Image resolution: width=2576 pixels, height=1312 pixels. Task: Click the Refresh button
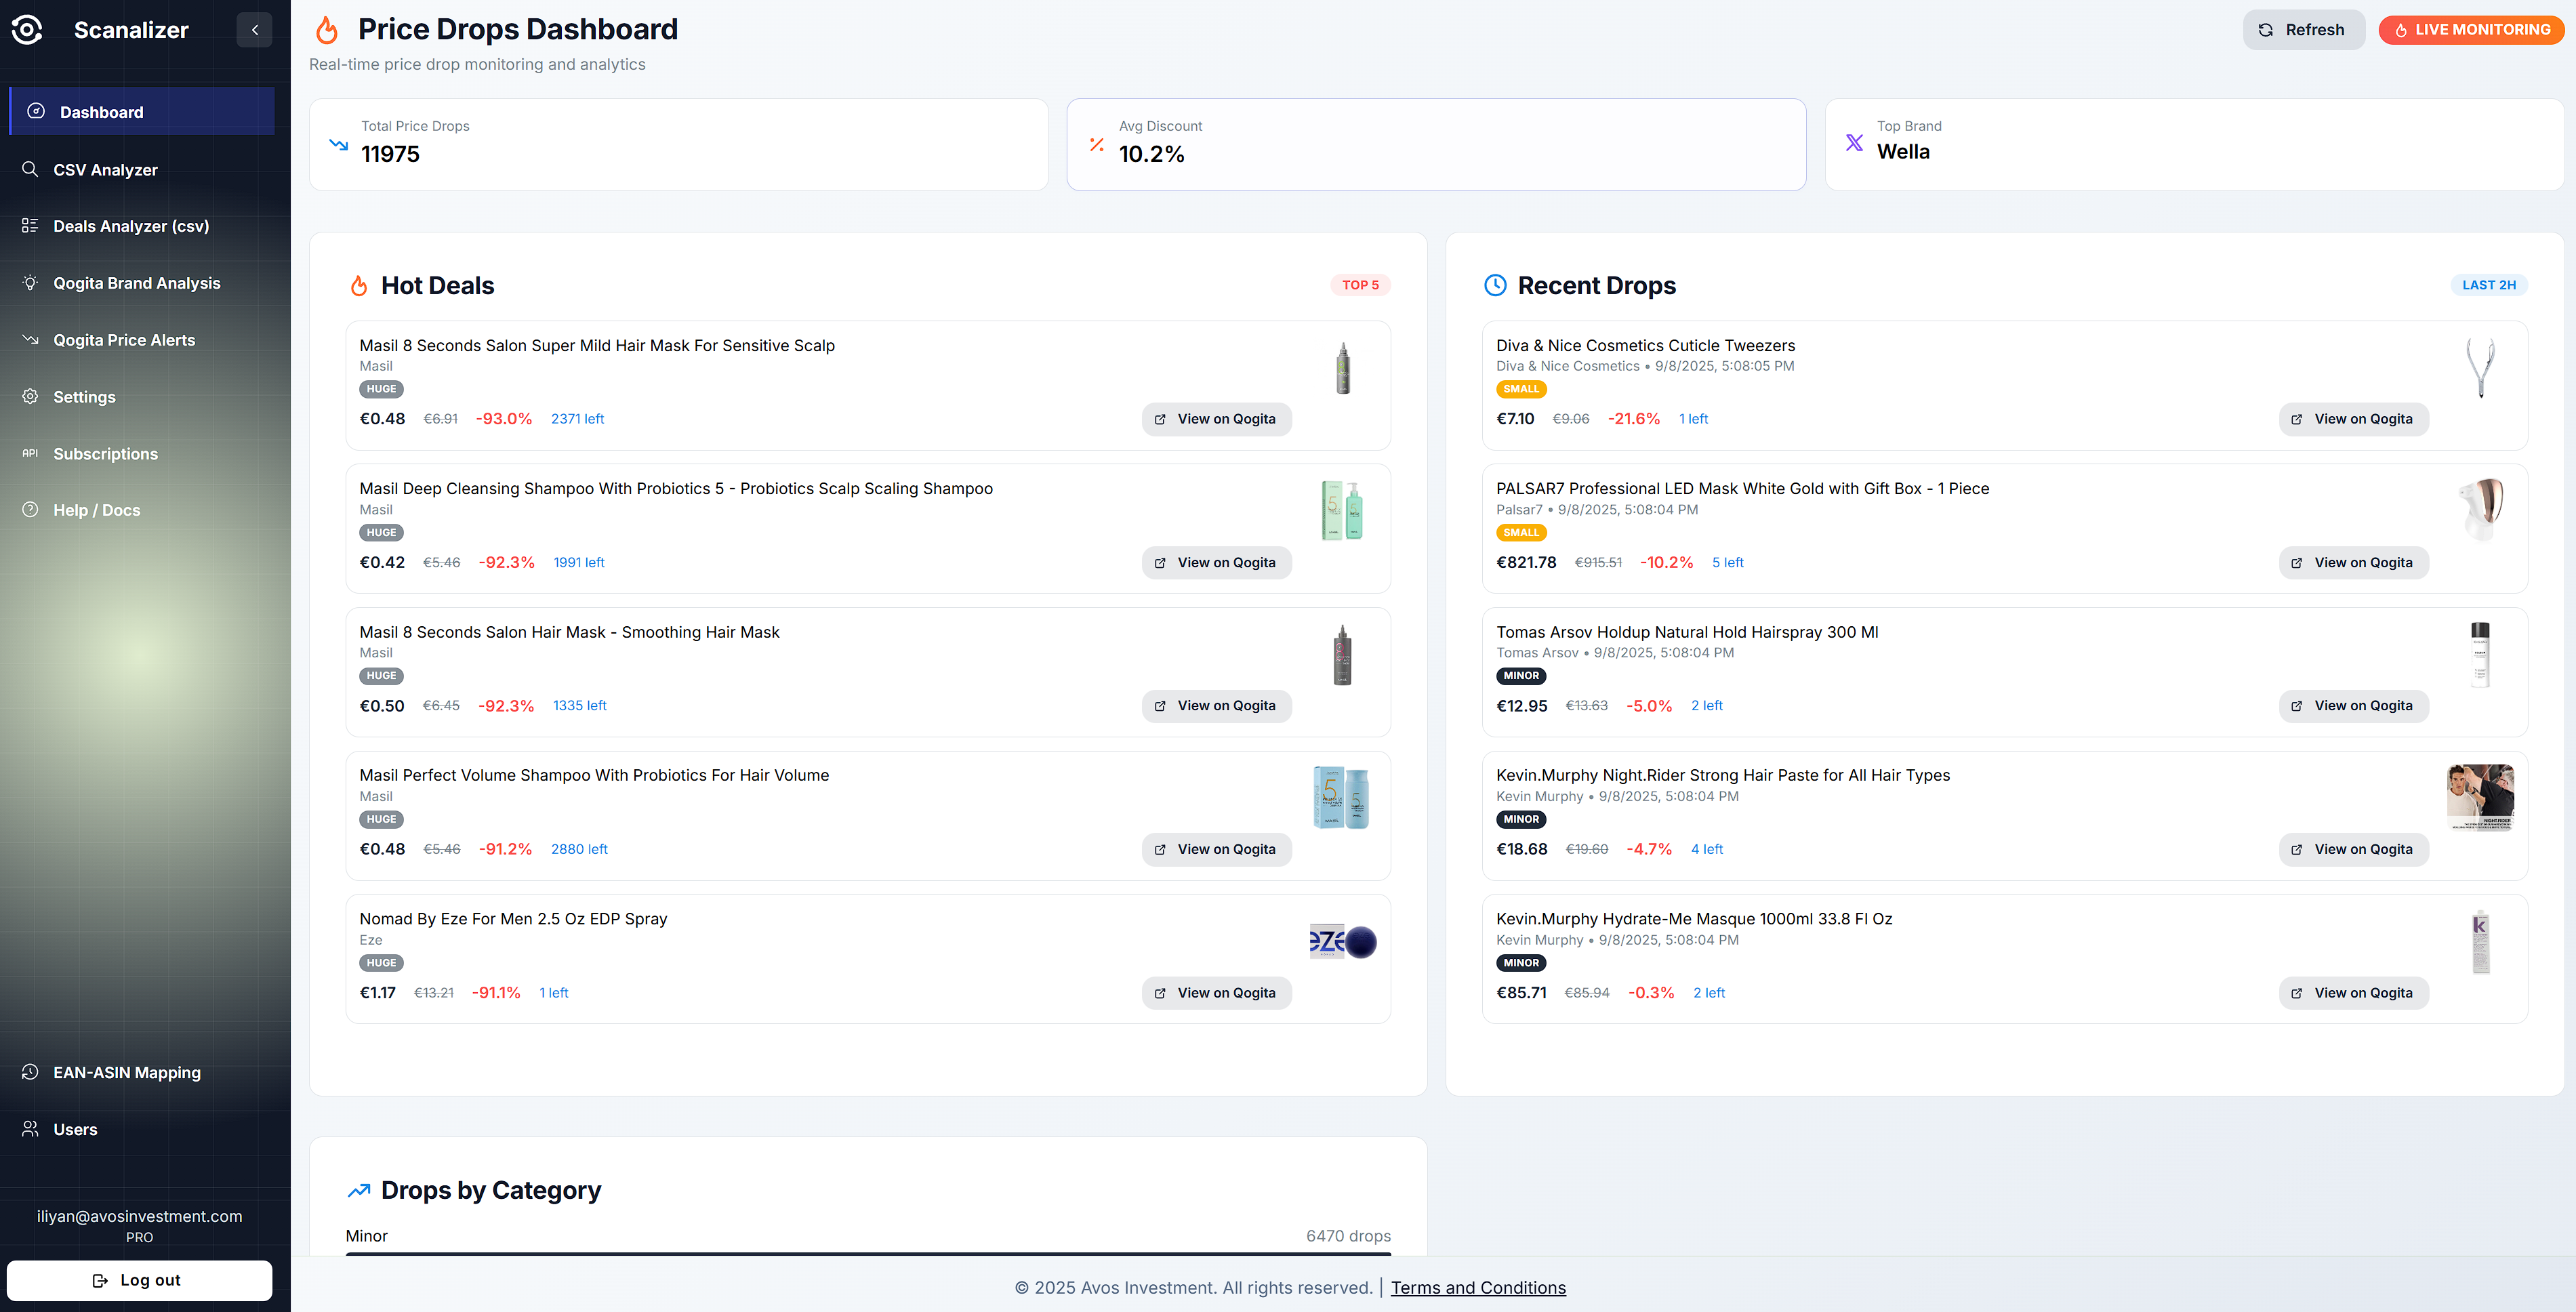point(2303,29)
